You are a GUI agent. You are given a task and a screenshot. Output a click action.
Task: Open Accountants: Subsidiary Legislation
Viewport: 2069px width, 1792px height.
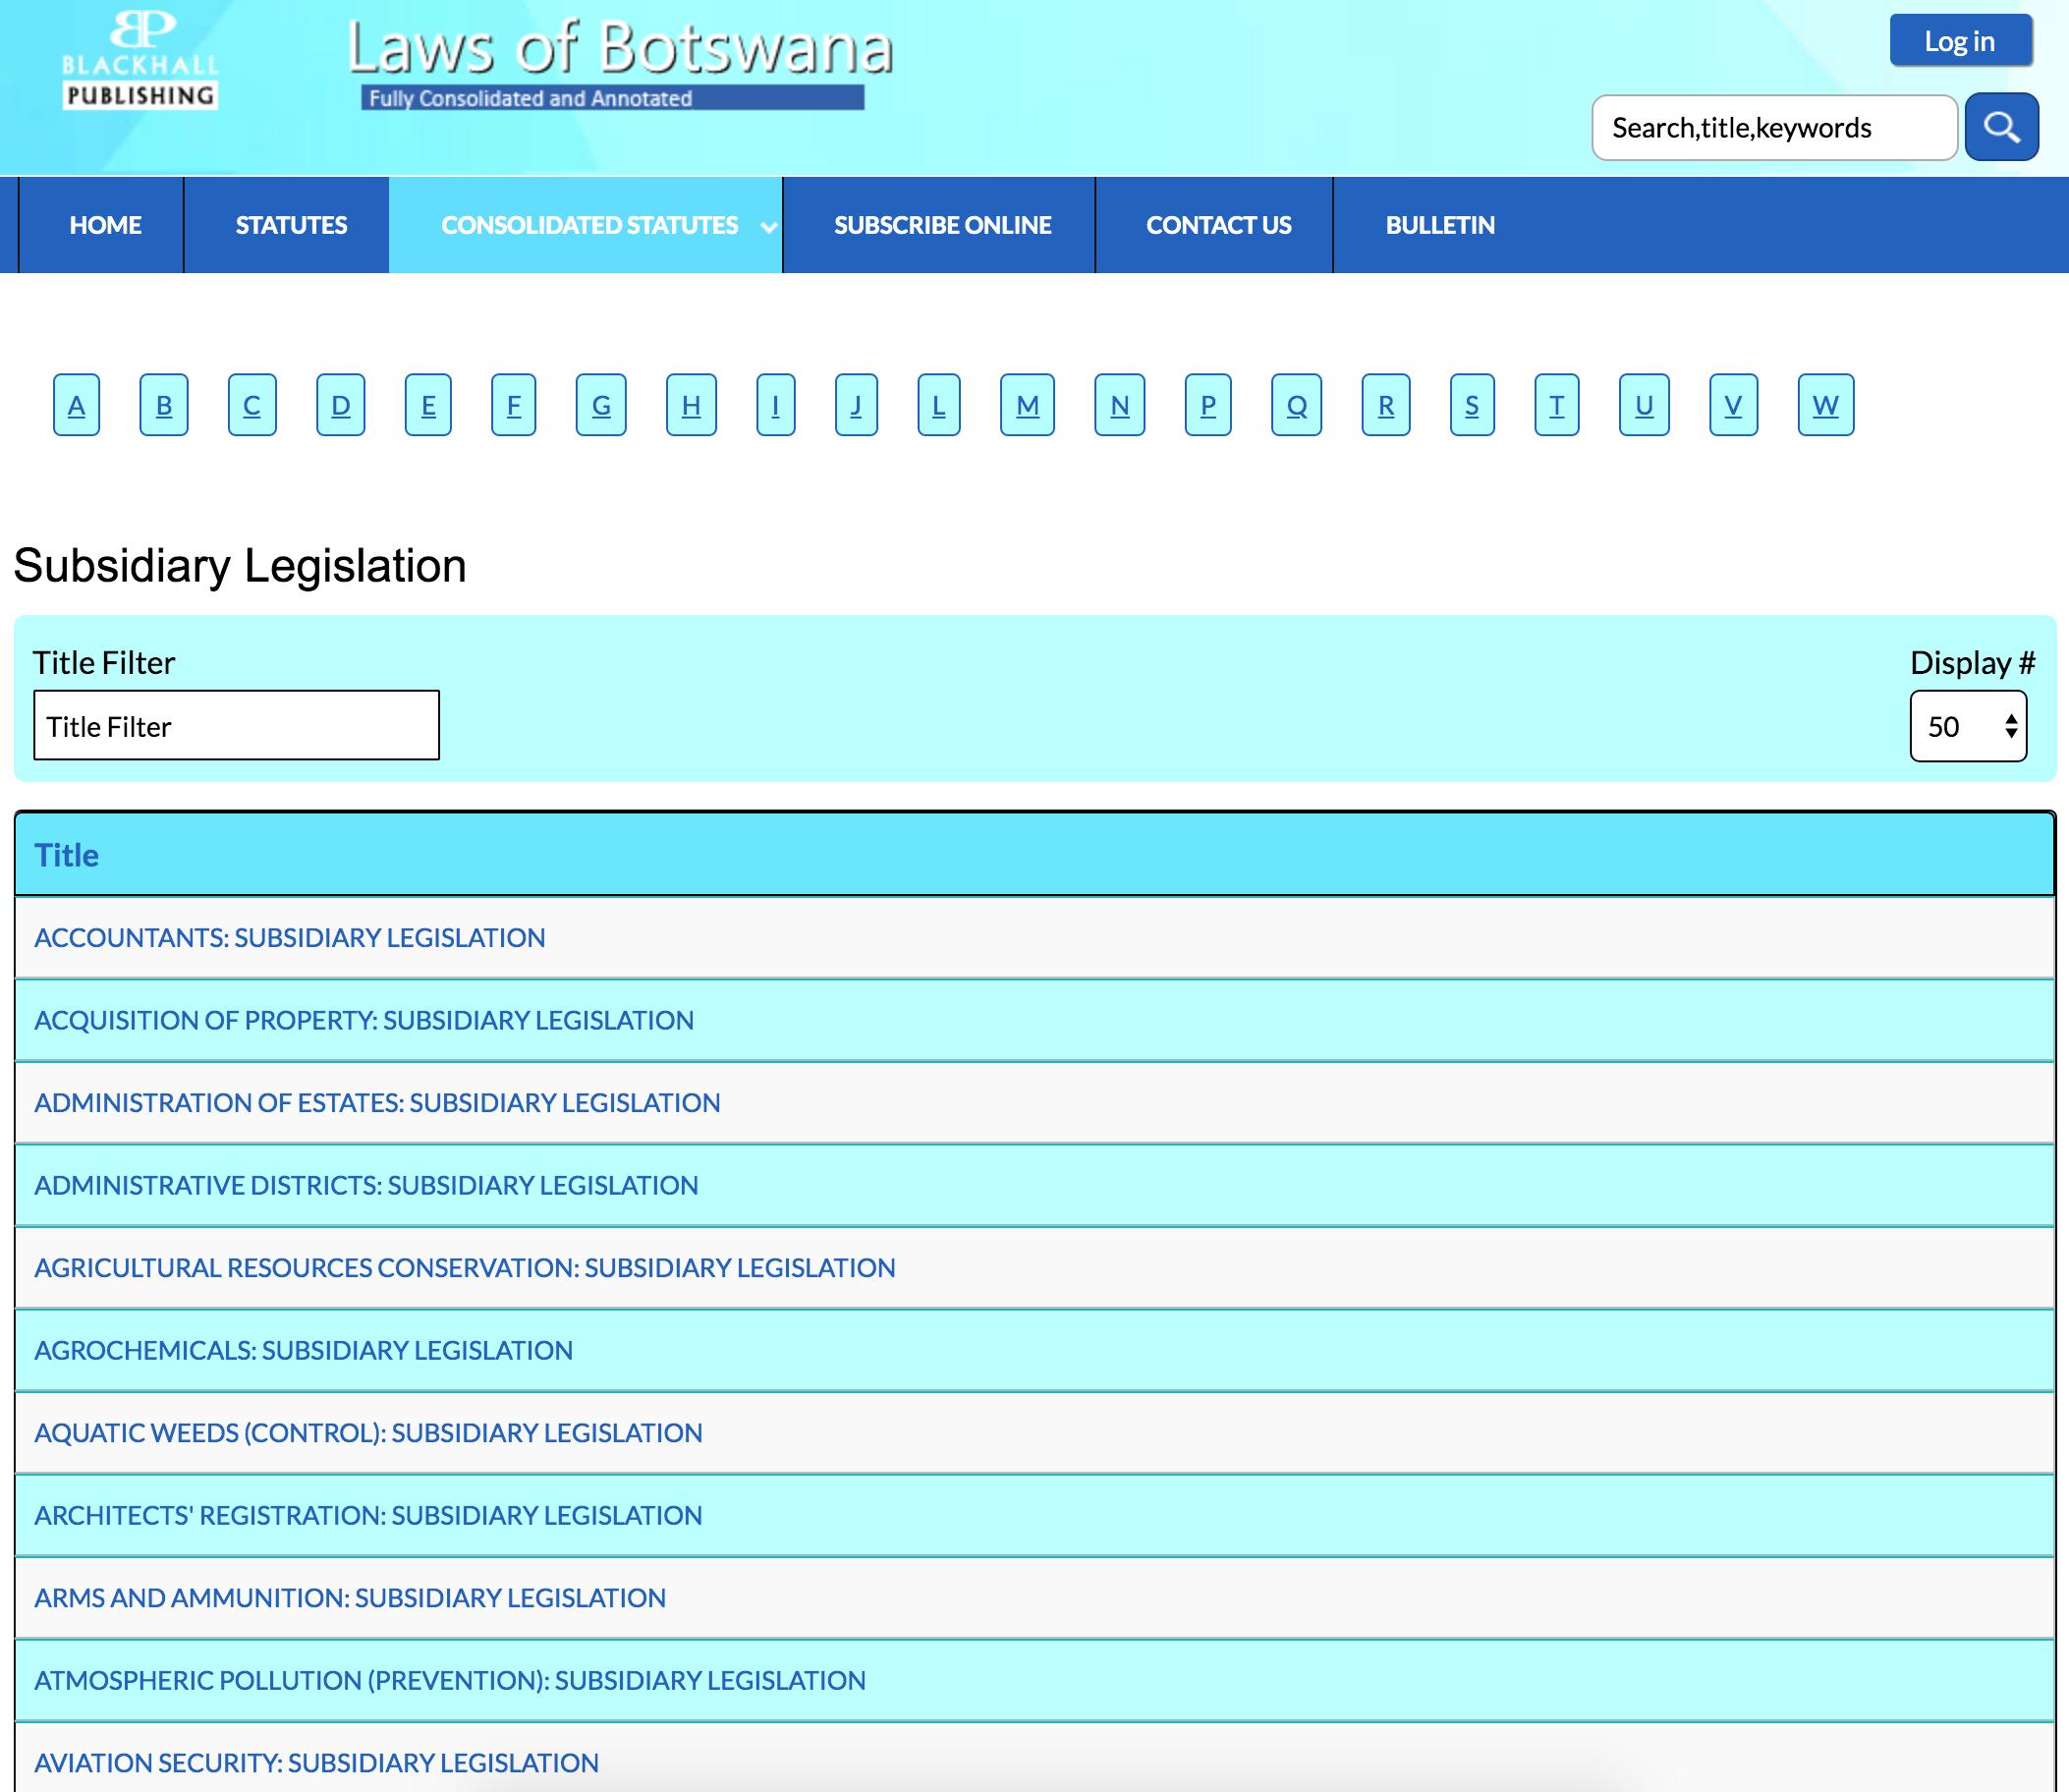coord(289,937)
